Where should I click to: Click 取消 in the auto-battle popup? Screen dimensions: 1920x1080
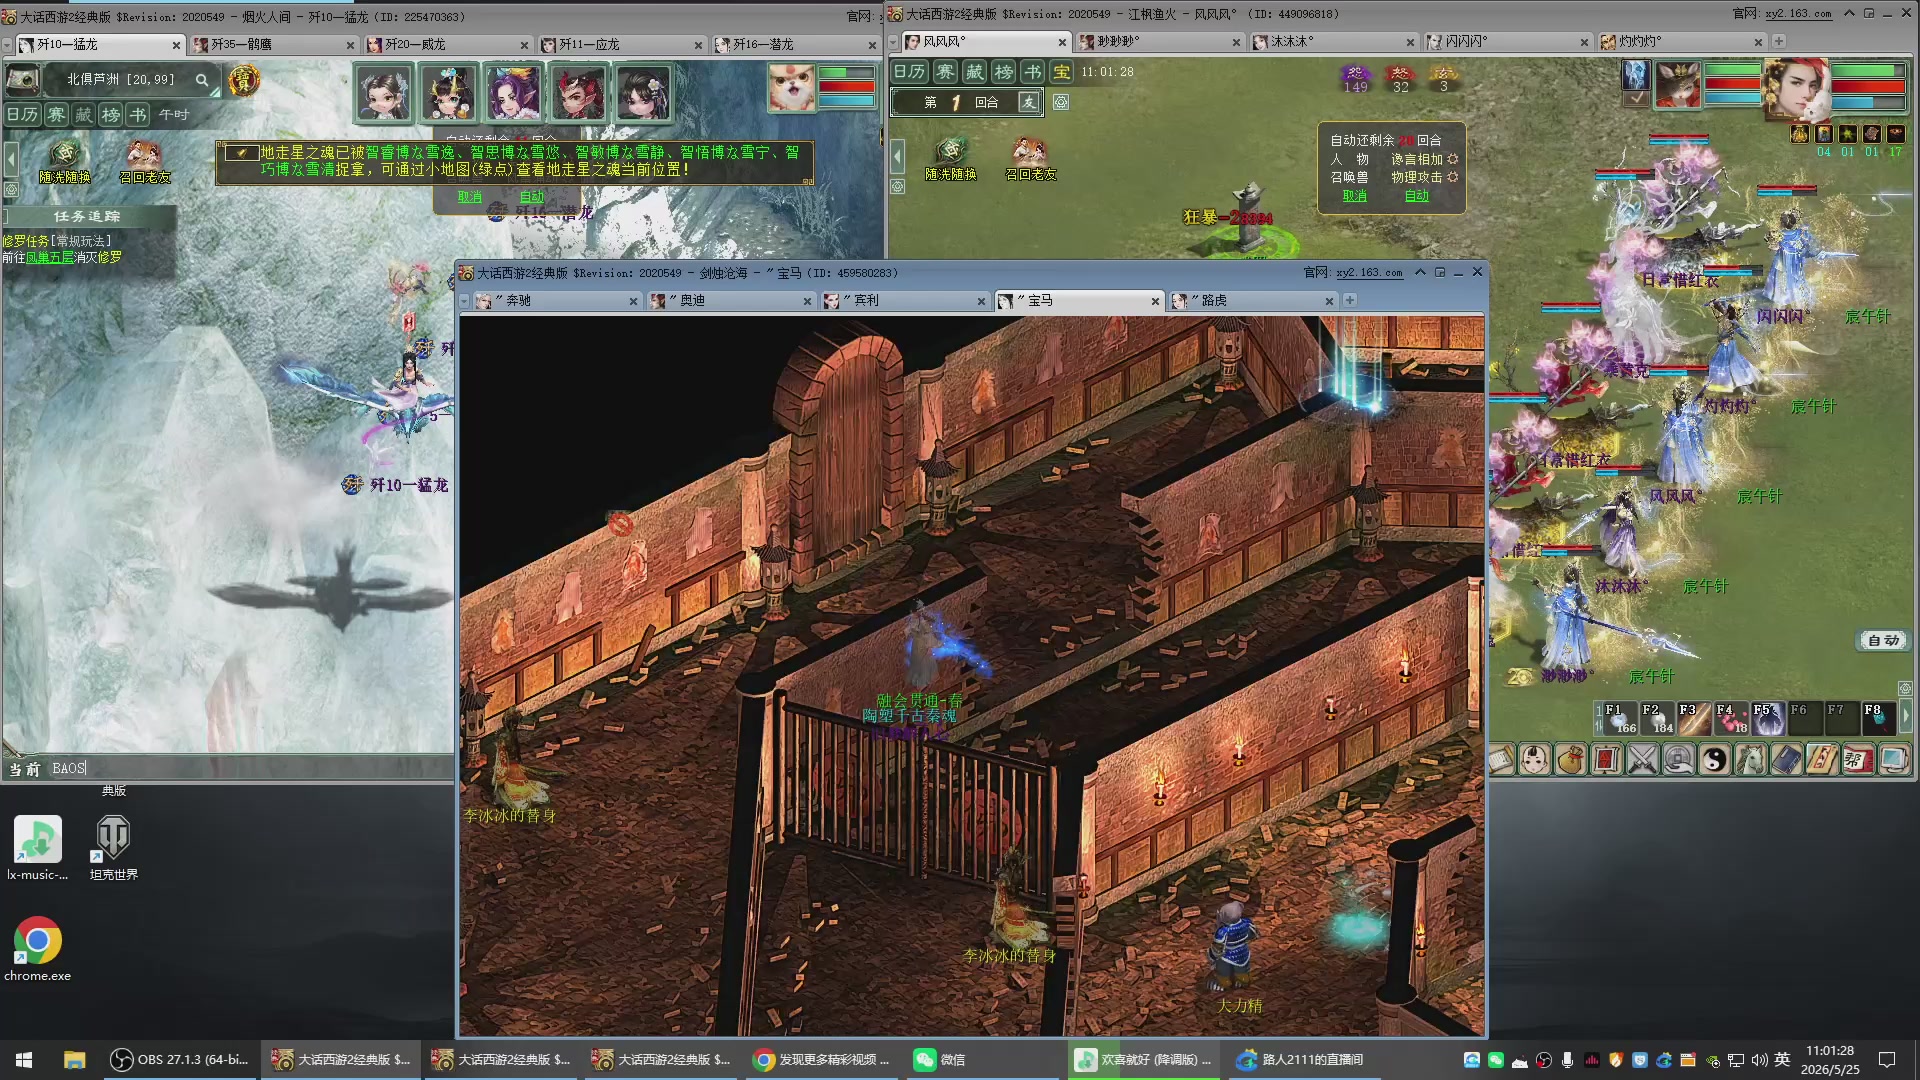tap(1354, 196)
